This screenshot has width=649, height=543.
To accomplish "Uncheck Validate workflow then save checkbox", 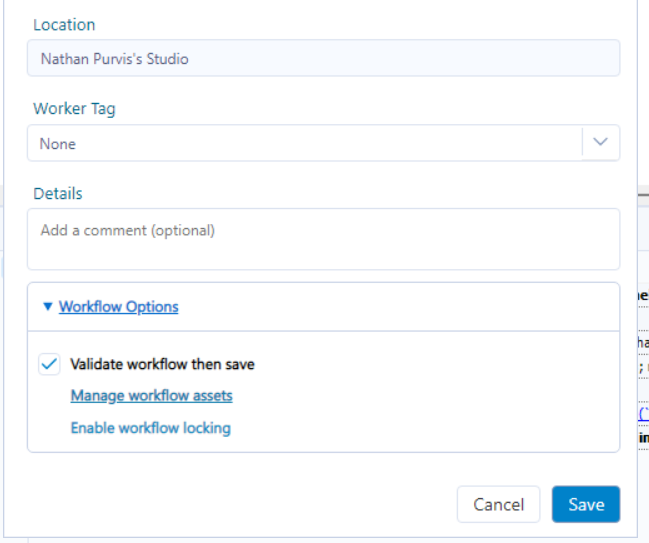I will click(x=49, y=364).
